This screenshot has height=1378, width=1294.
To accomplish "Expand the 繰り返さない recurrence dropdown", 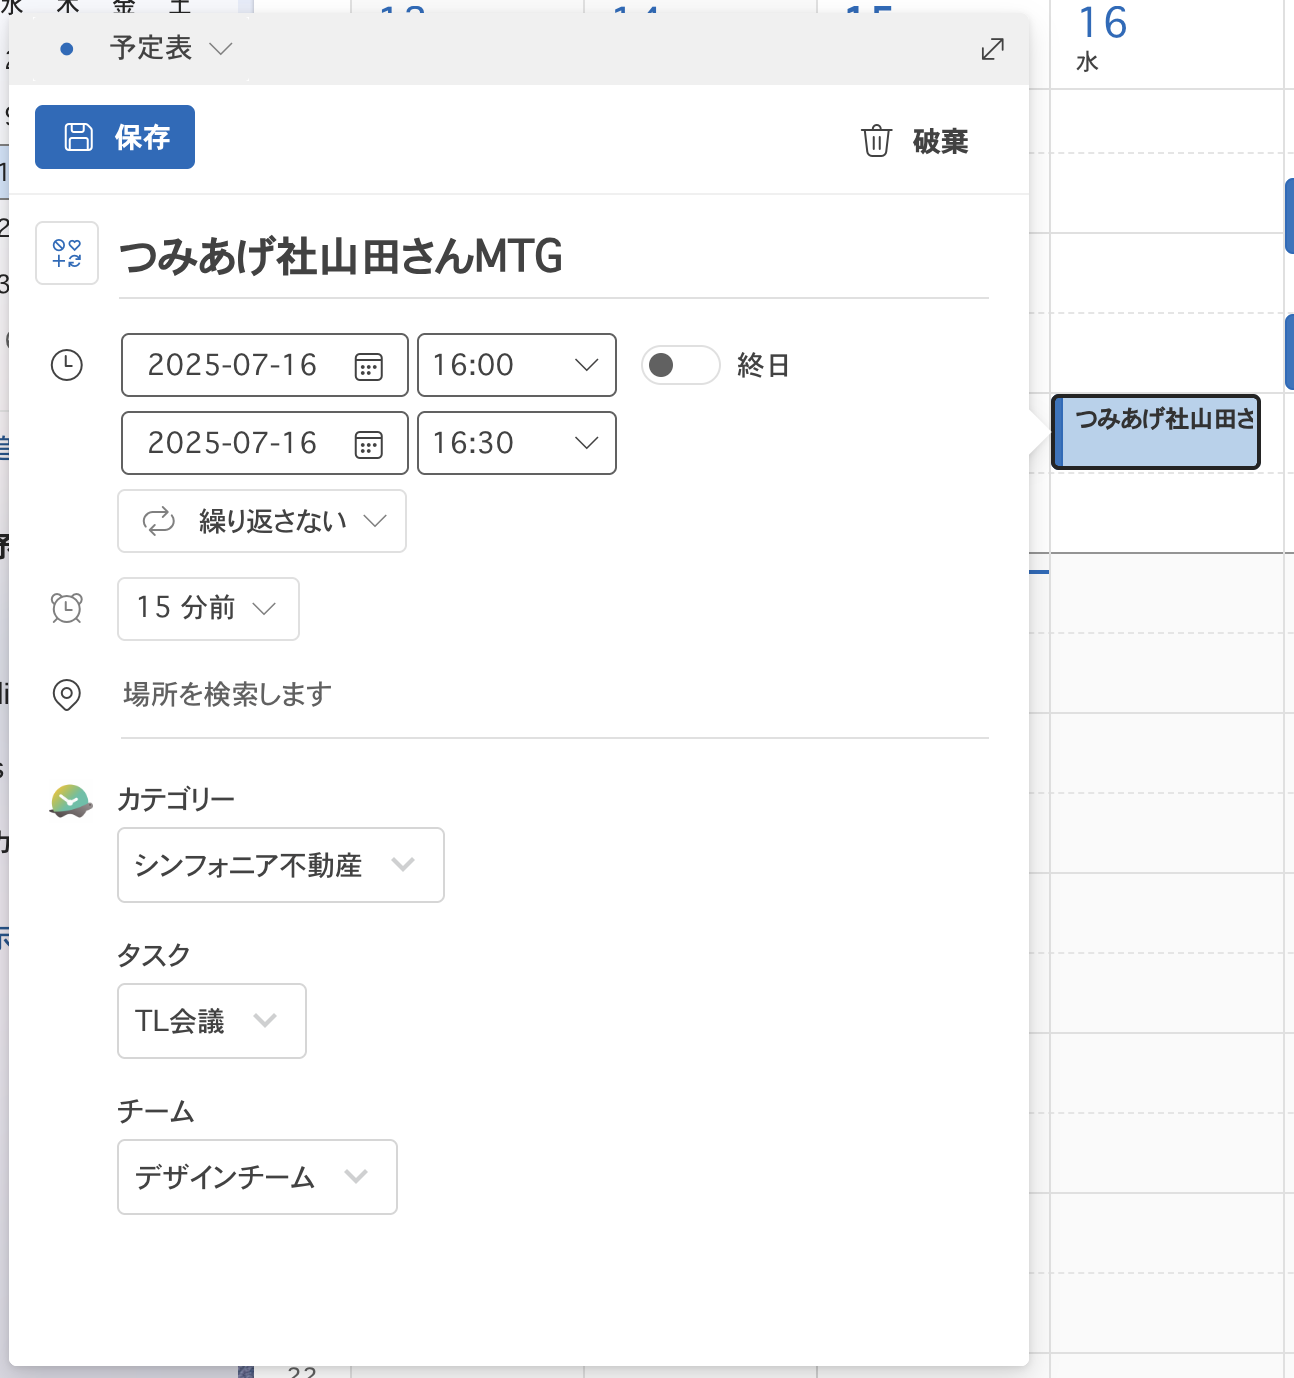I will (375, 521).
